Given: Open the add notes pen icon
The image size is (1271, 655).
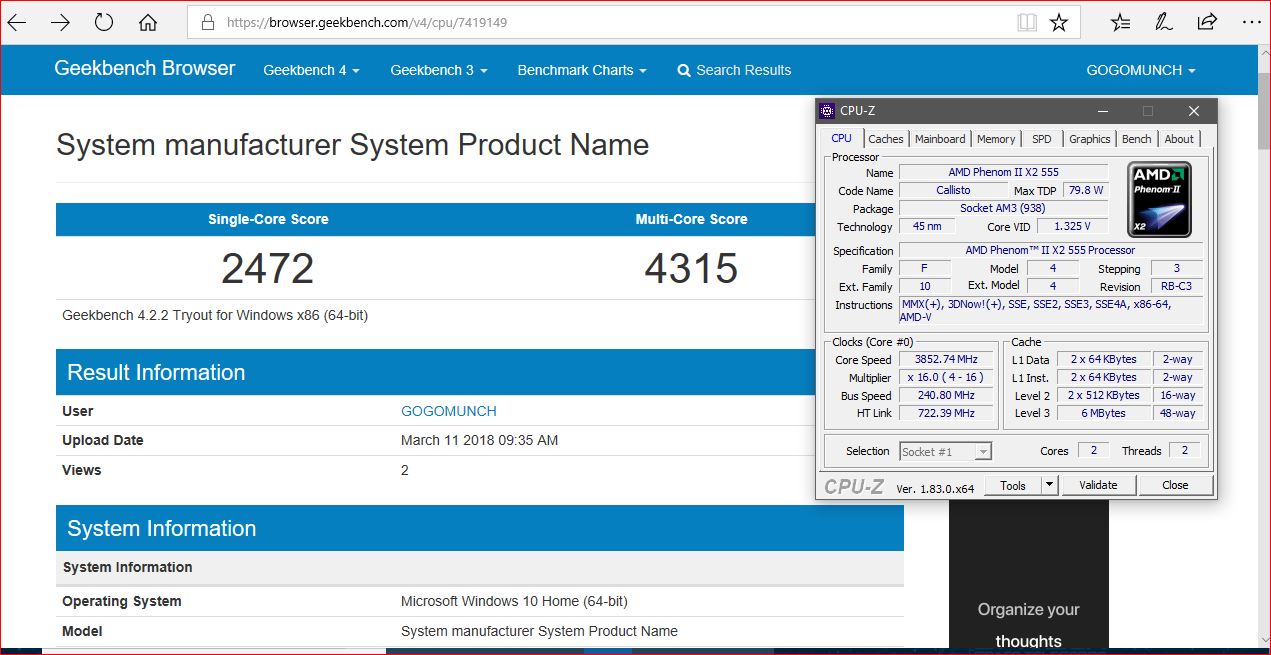Looking at the screenshot, I should [x=1164, y=22].
